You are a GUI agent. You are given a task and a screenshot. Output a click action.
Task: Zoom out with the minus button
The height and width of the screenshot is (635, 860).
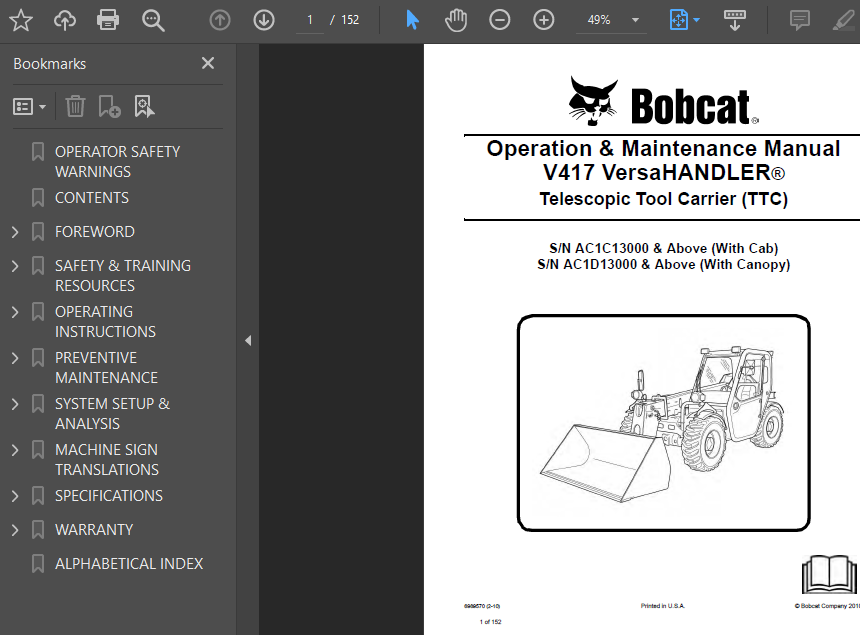coord(500,20)
